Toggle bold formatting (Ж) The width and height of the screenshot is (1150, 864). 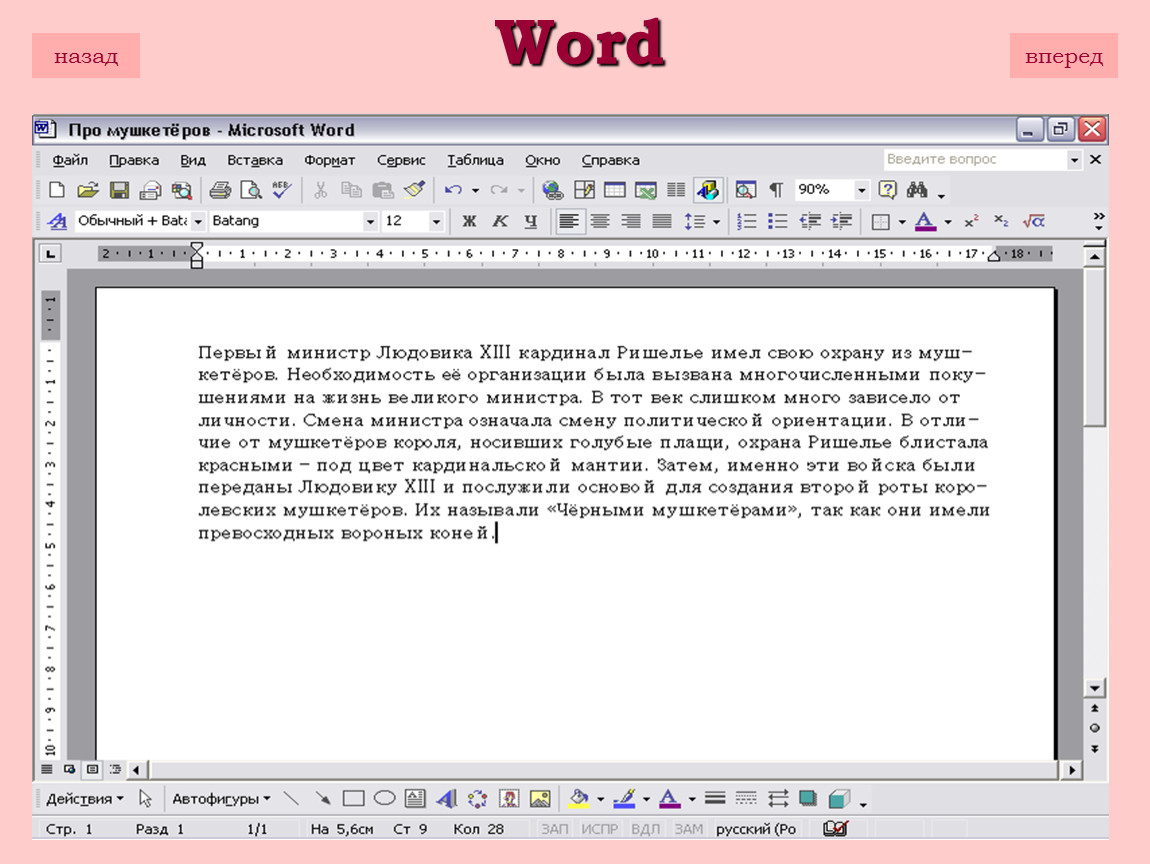(x=469, y=222)
